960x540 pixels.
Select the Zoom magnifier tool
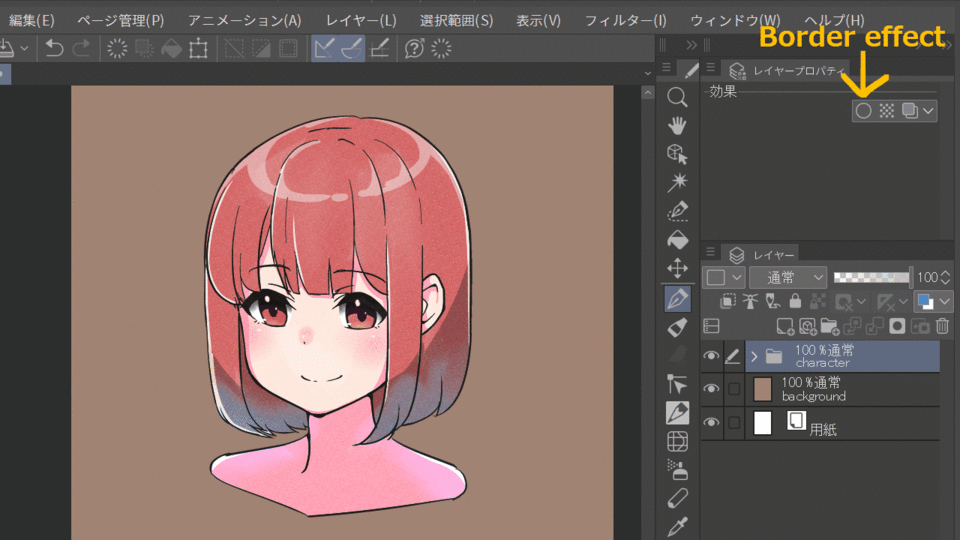pyautogui.click(x=677, y=96)
